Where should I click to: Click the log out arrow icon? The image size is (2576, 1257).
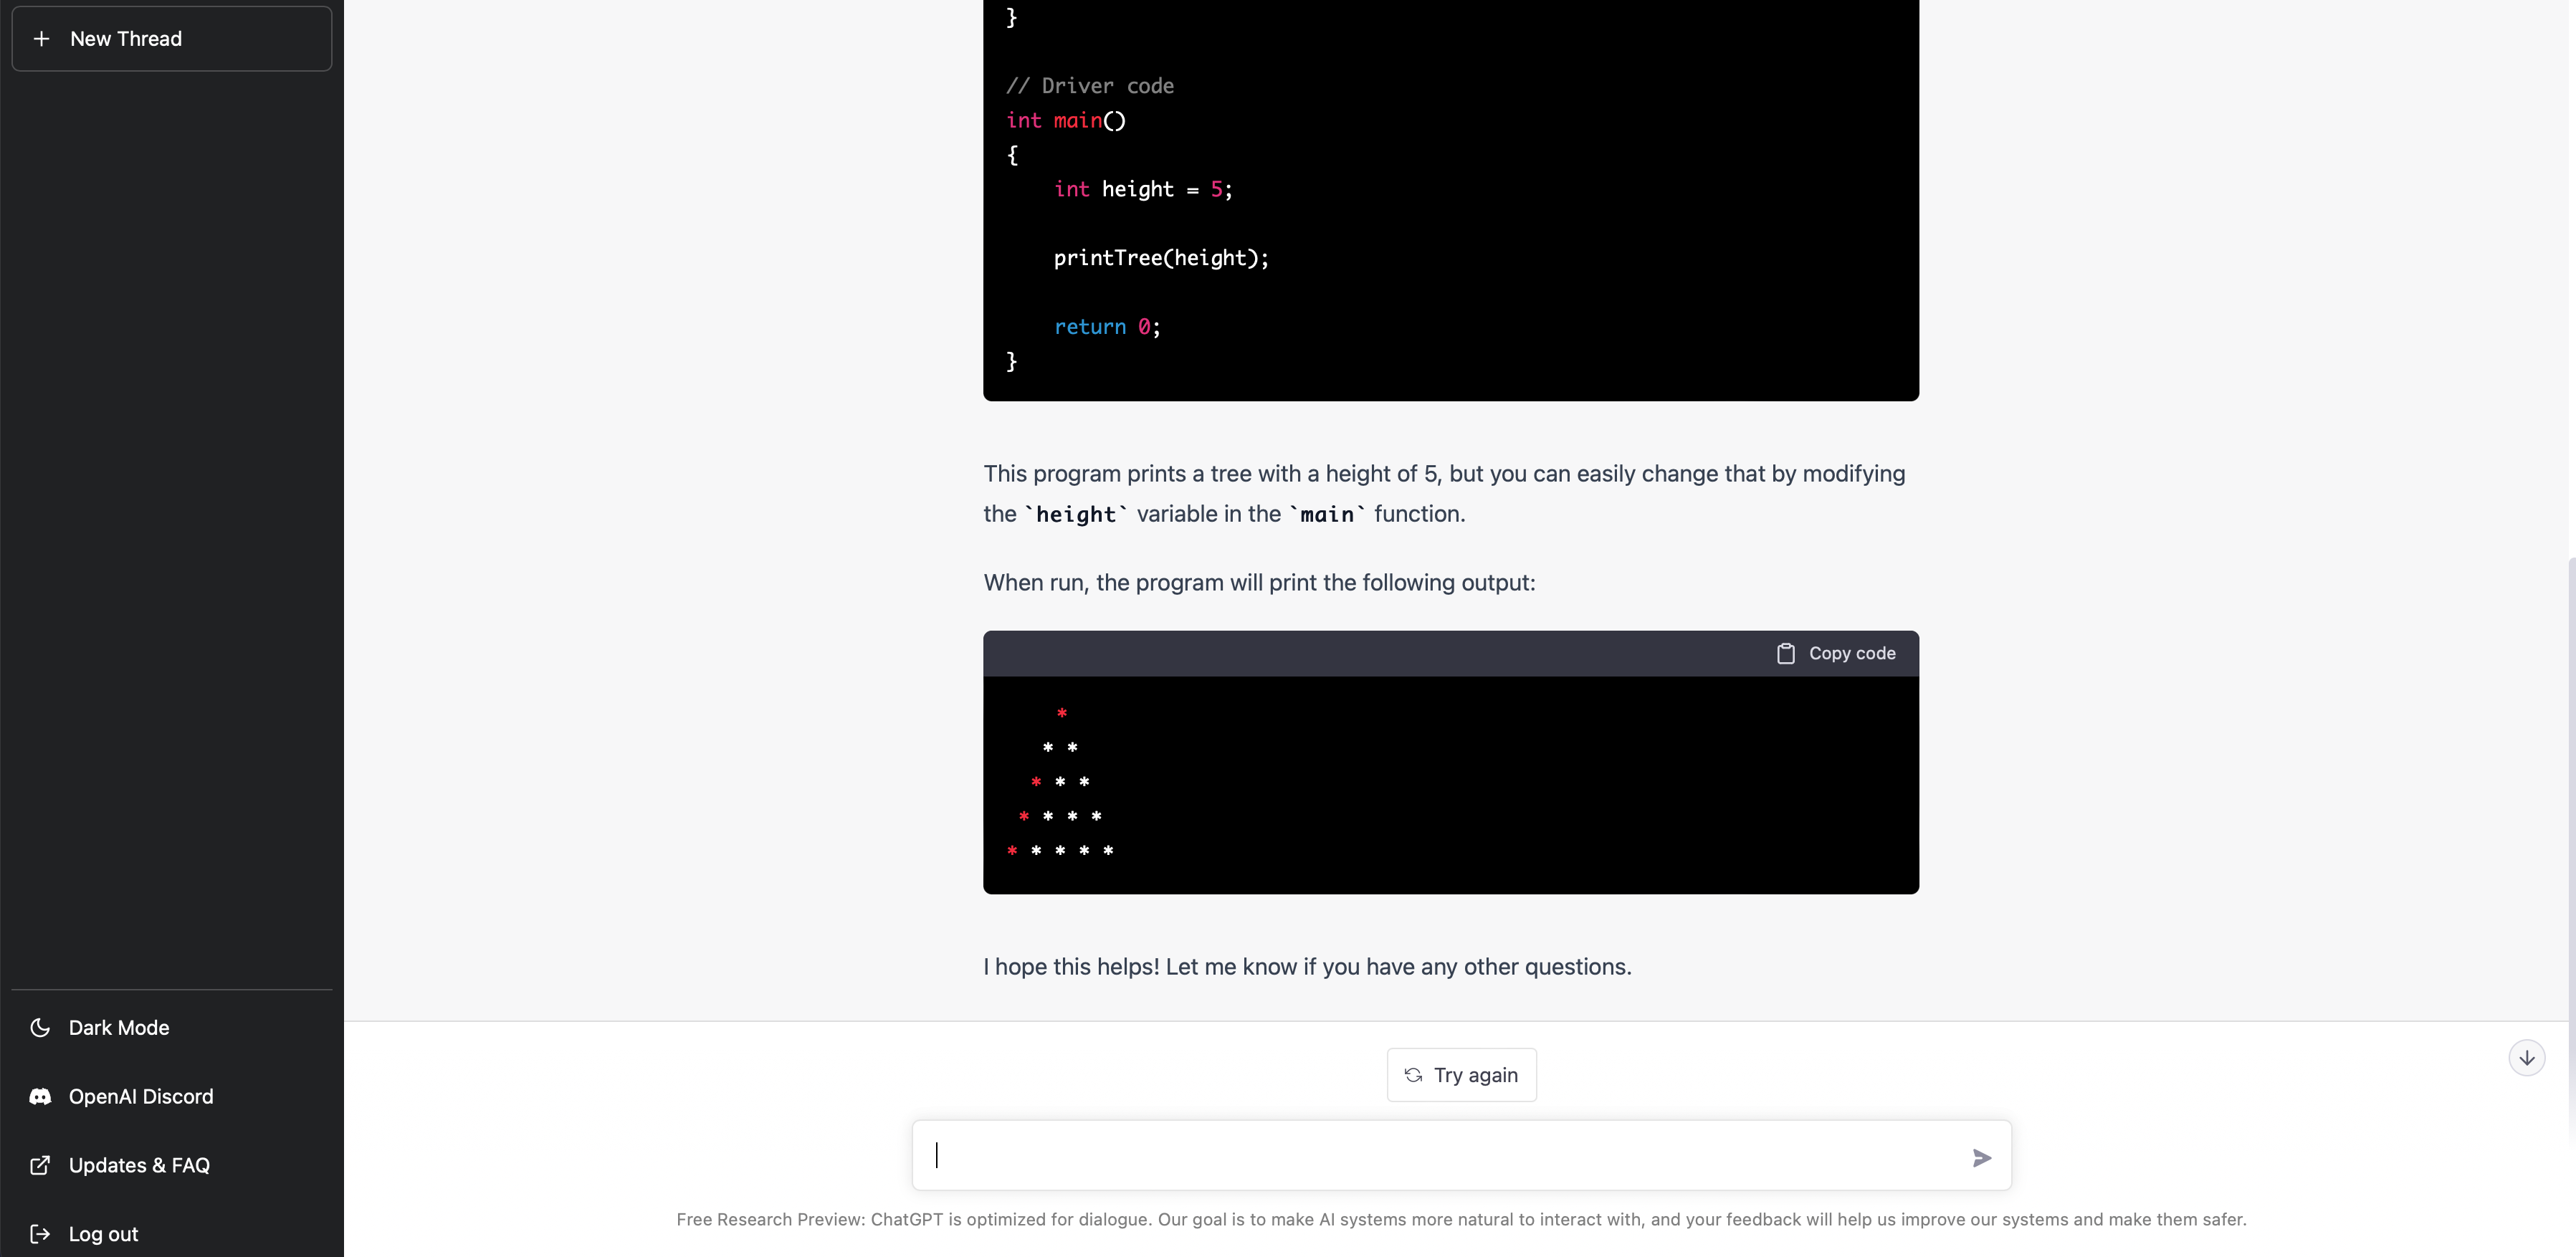point(40,1233)
